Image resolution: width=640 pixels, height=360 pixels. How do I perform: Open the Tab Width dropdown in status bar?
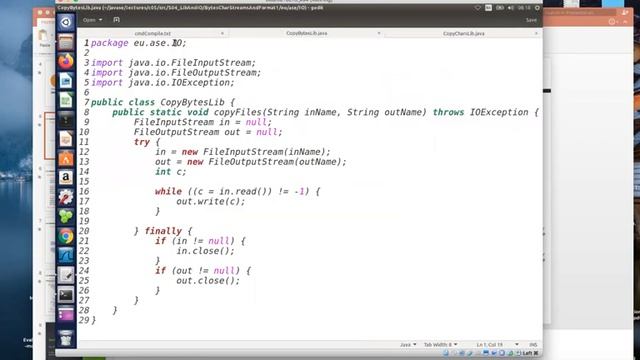pyautogui.click(x=440, y=345)
